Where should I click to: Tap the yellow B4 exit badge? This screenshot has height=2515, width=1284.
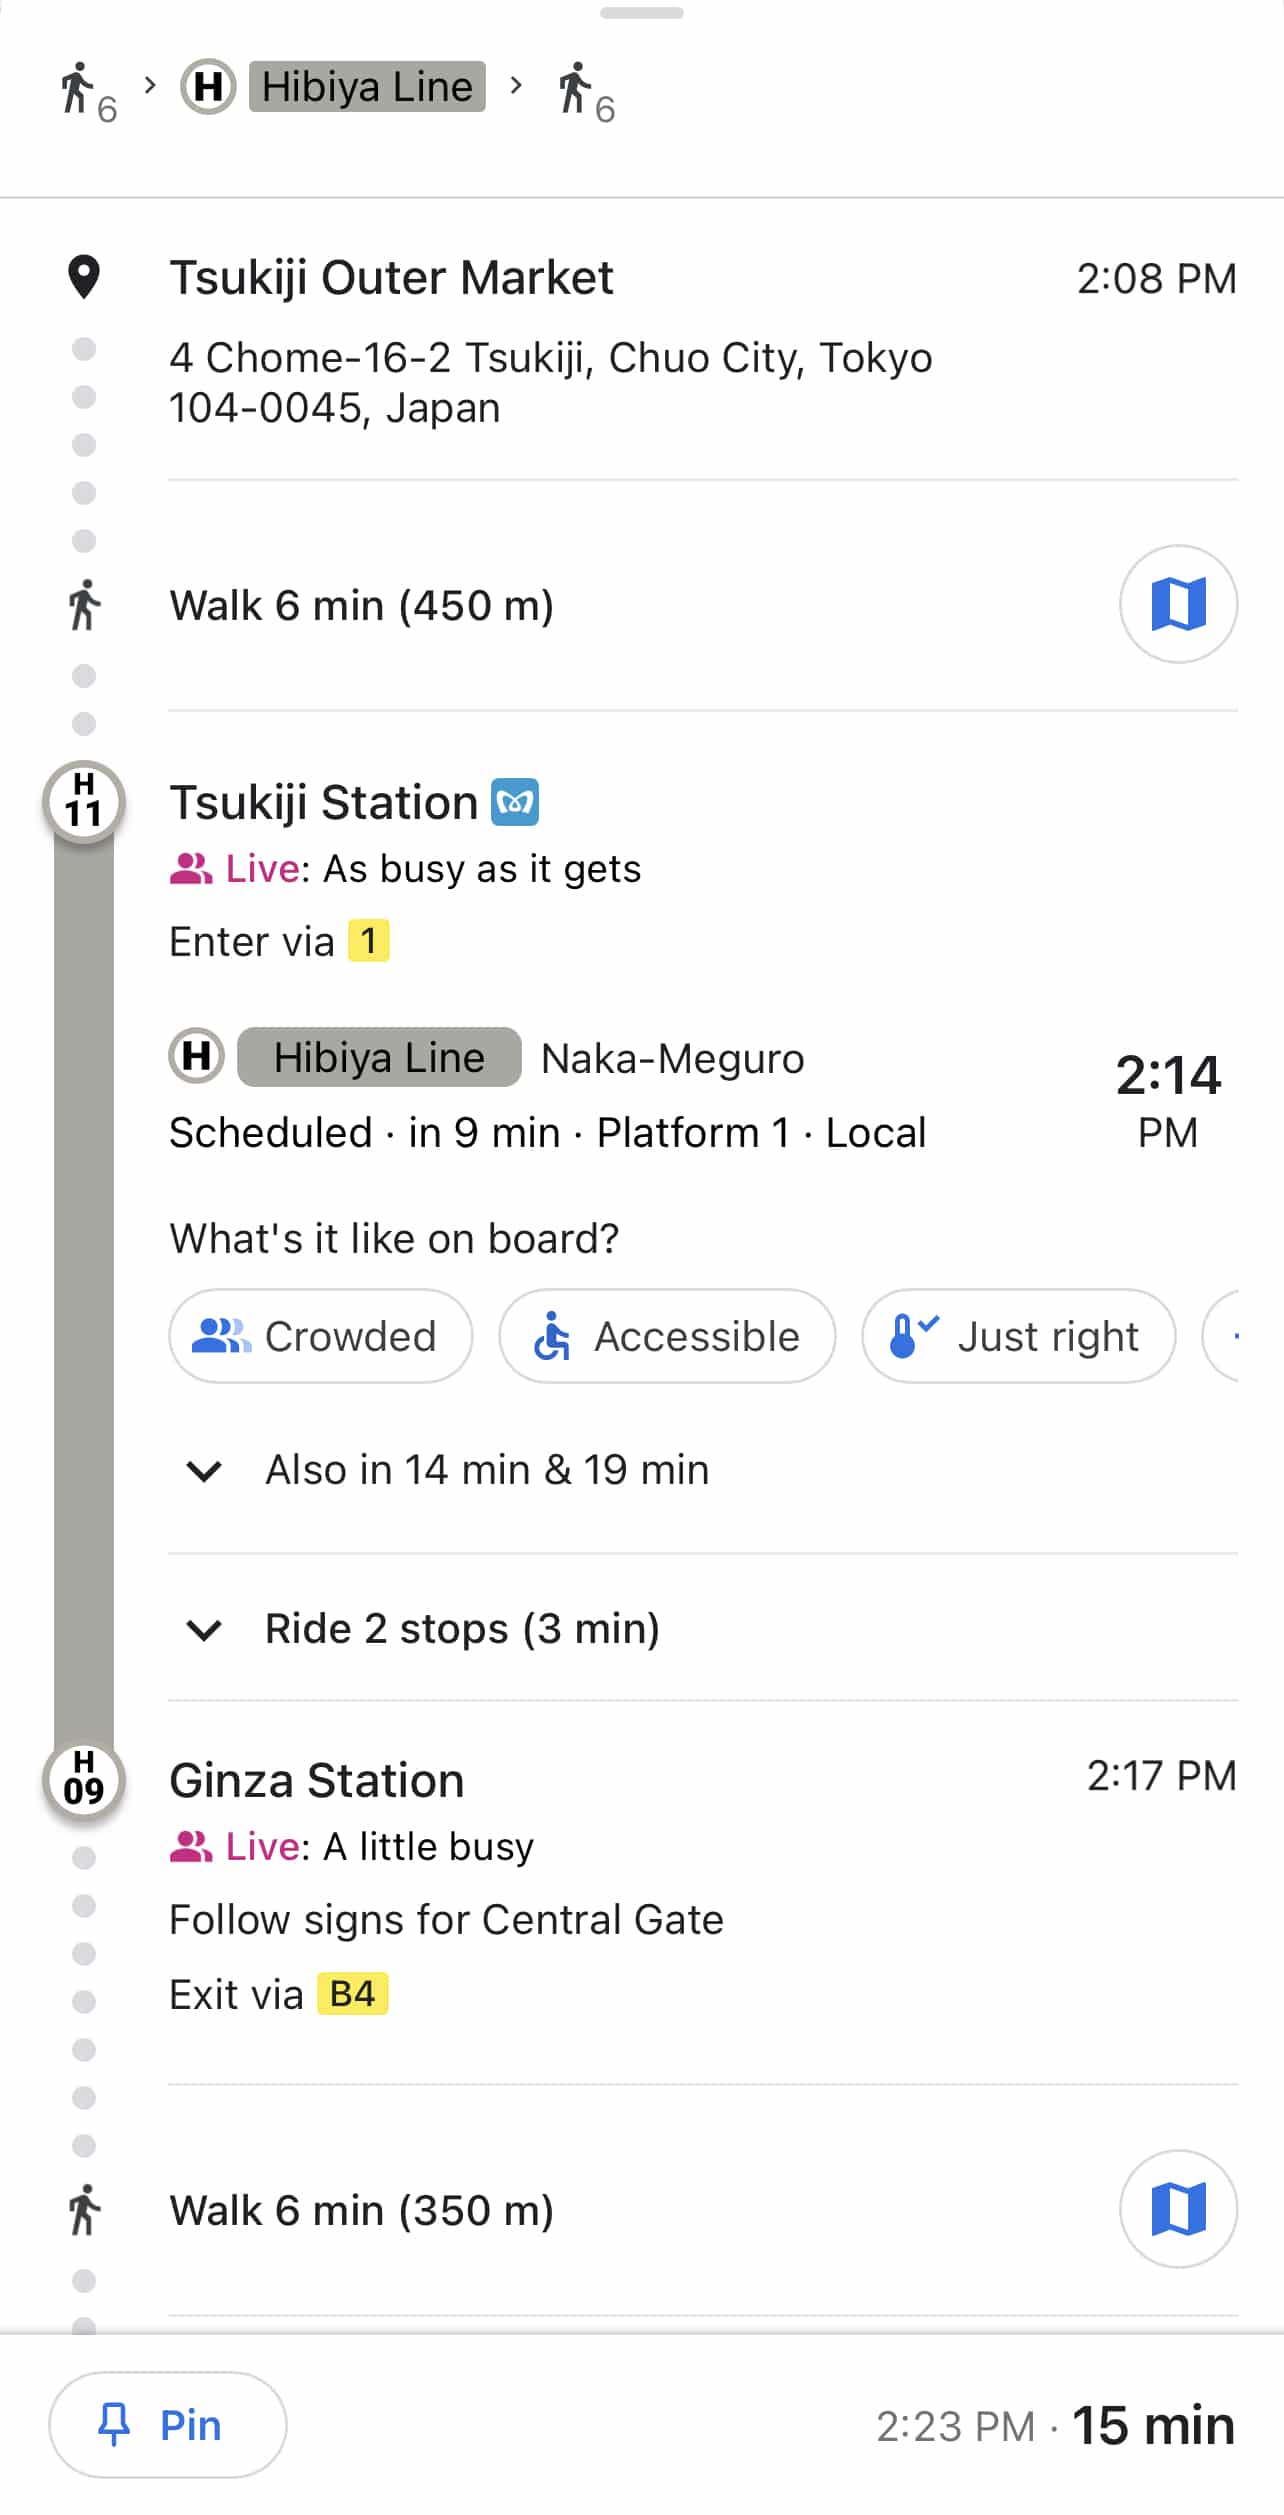352,1994
